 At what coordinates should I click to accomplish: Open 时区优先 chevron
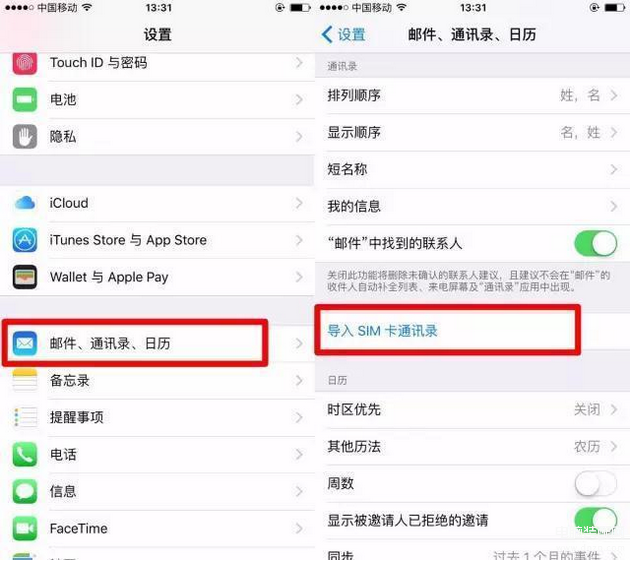tap(614, 410)
